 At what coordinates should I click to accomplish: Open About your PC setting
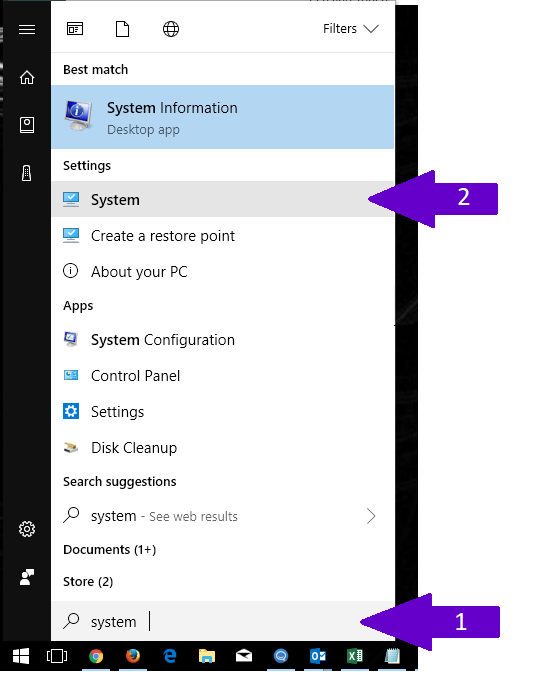(223, 272)
